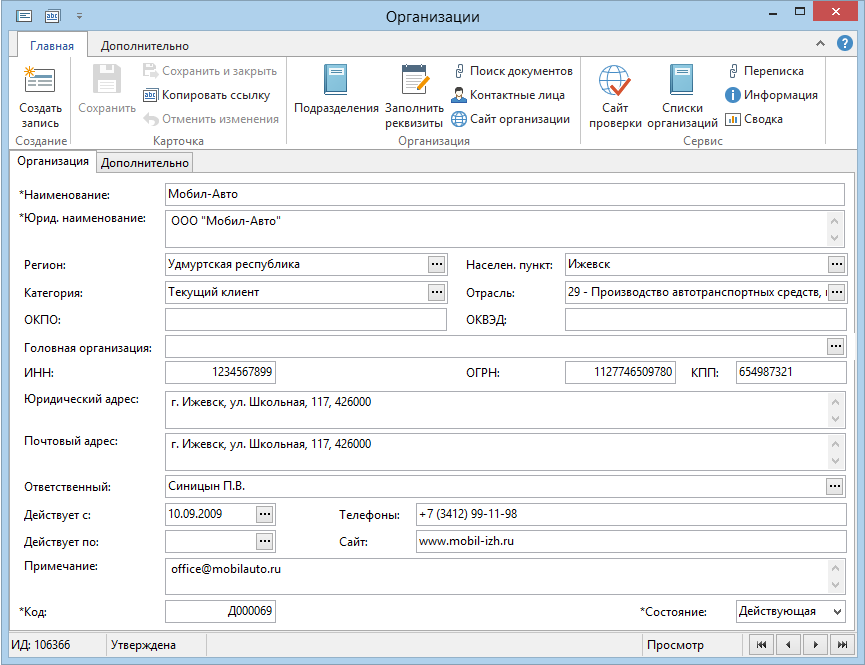Open the help question mark icon
This screenshot has width=865, height=665.
845,43
